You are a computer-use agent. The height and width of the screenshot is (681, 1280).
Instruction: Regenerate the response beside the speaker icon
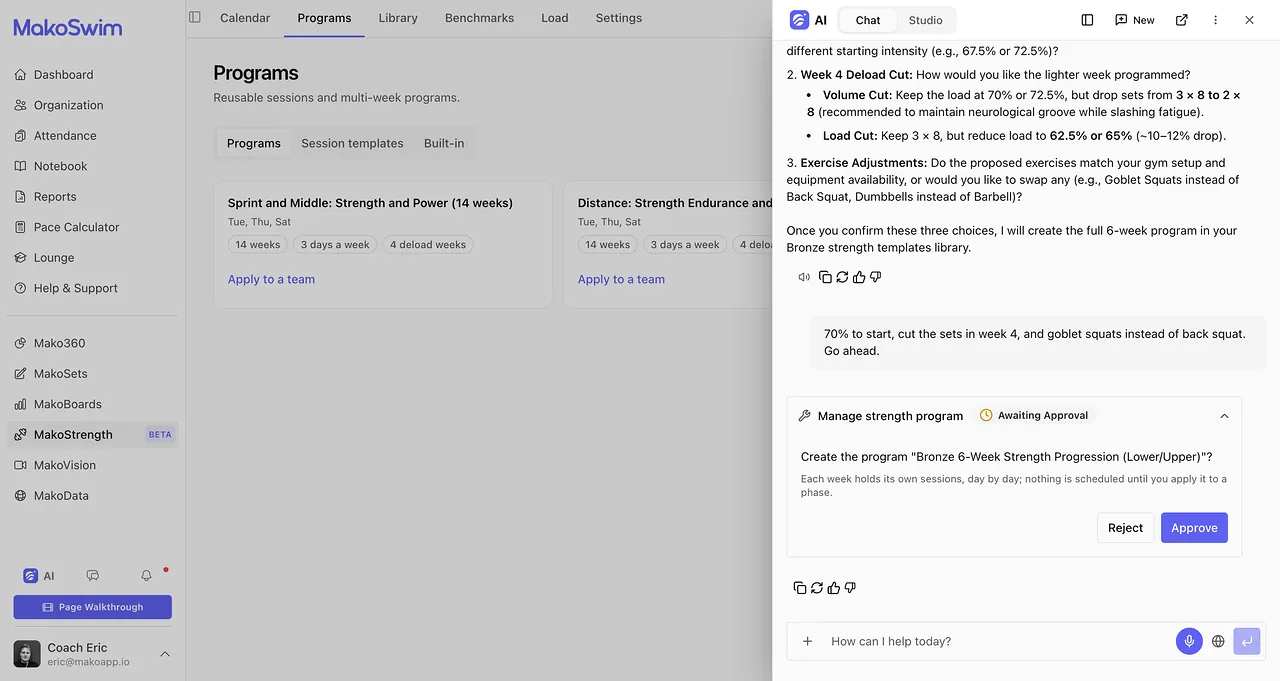[x=842, y=277]
